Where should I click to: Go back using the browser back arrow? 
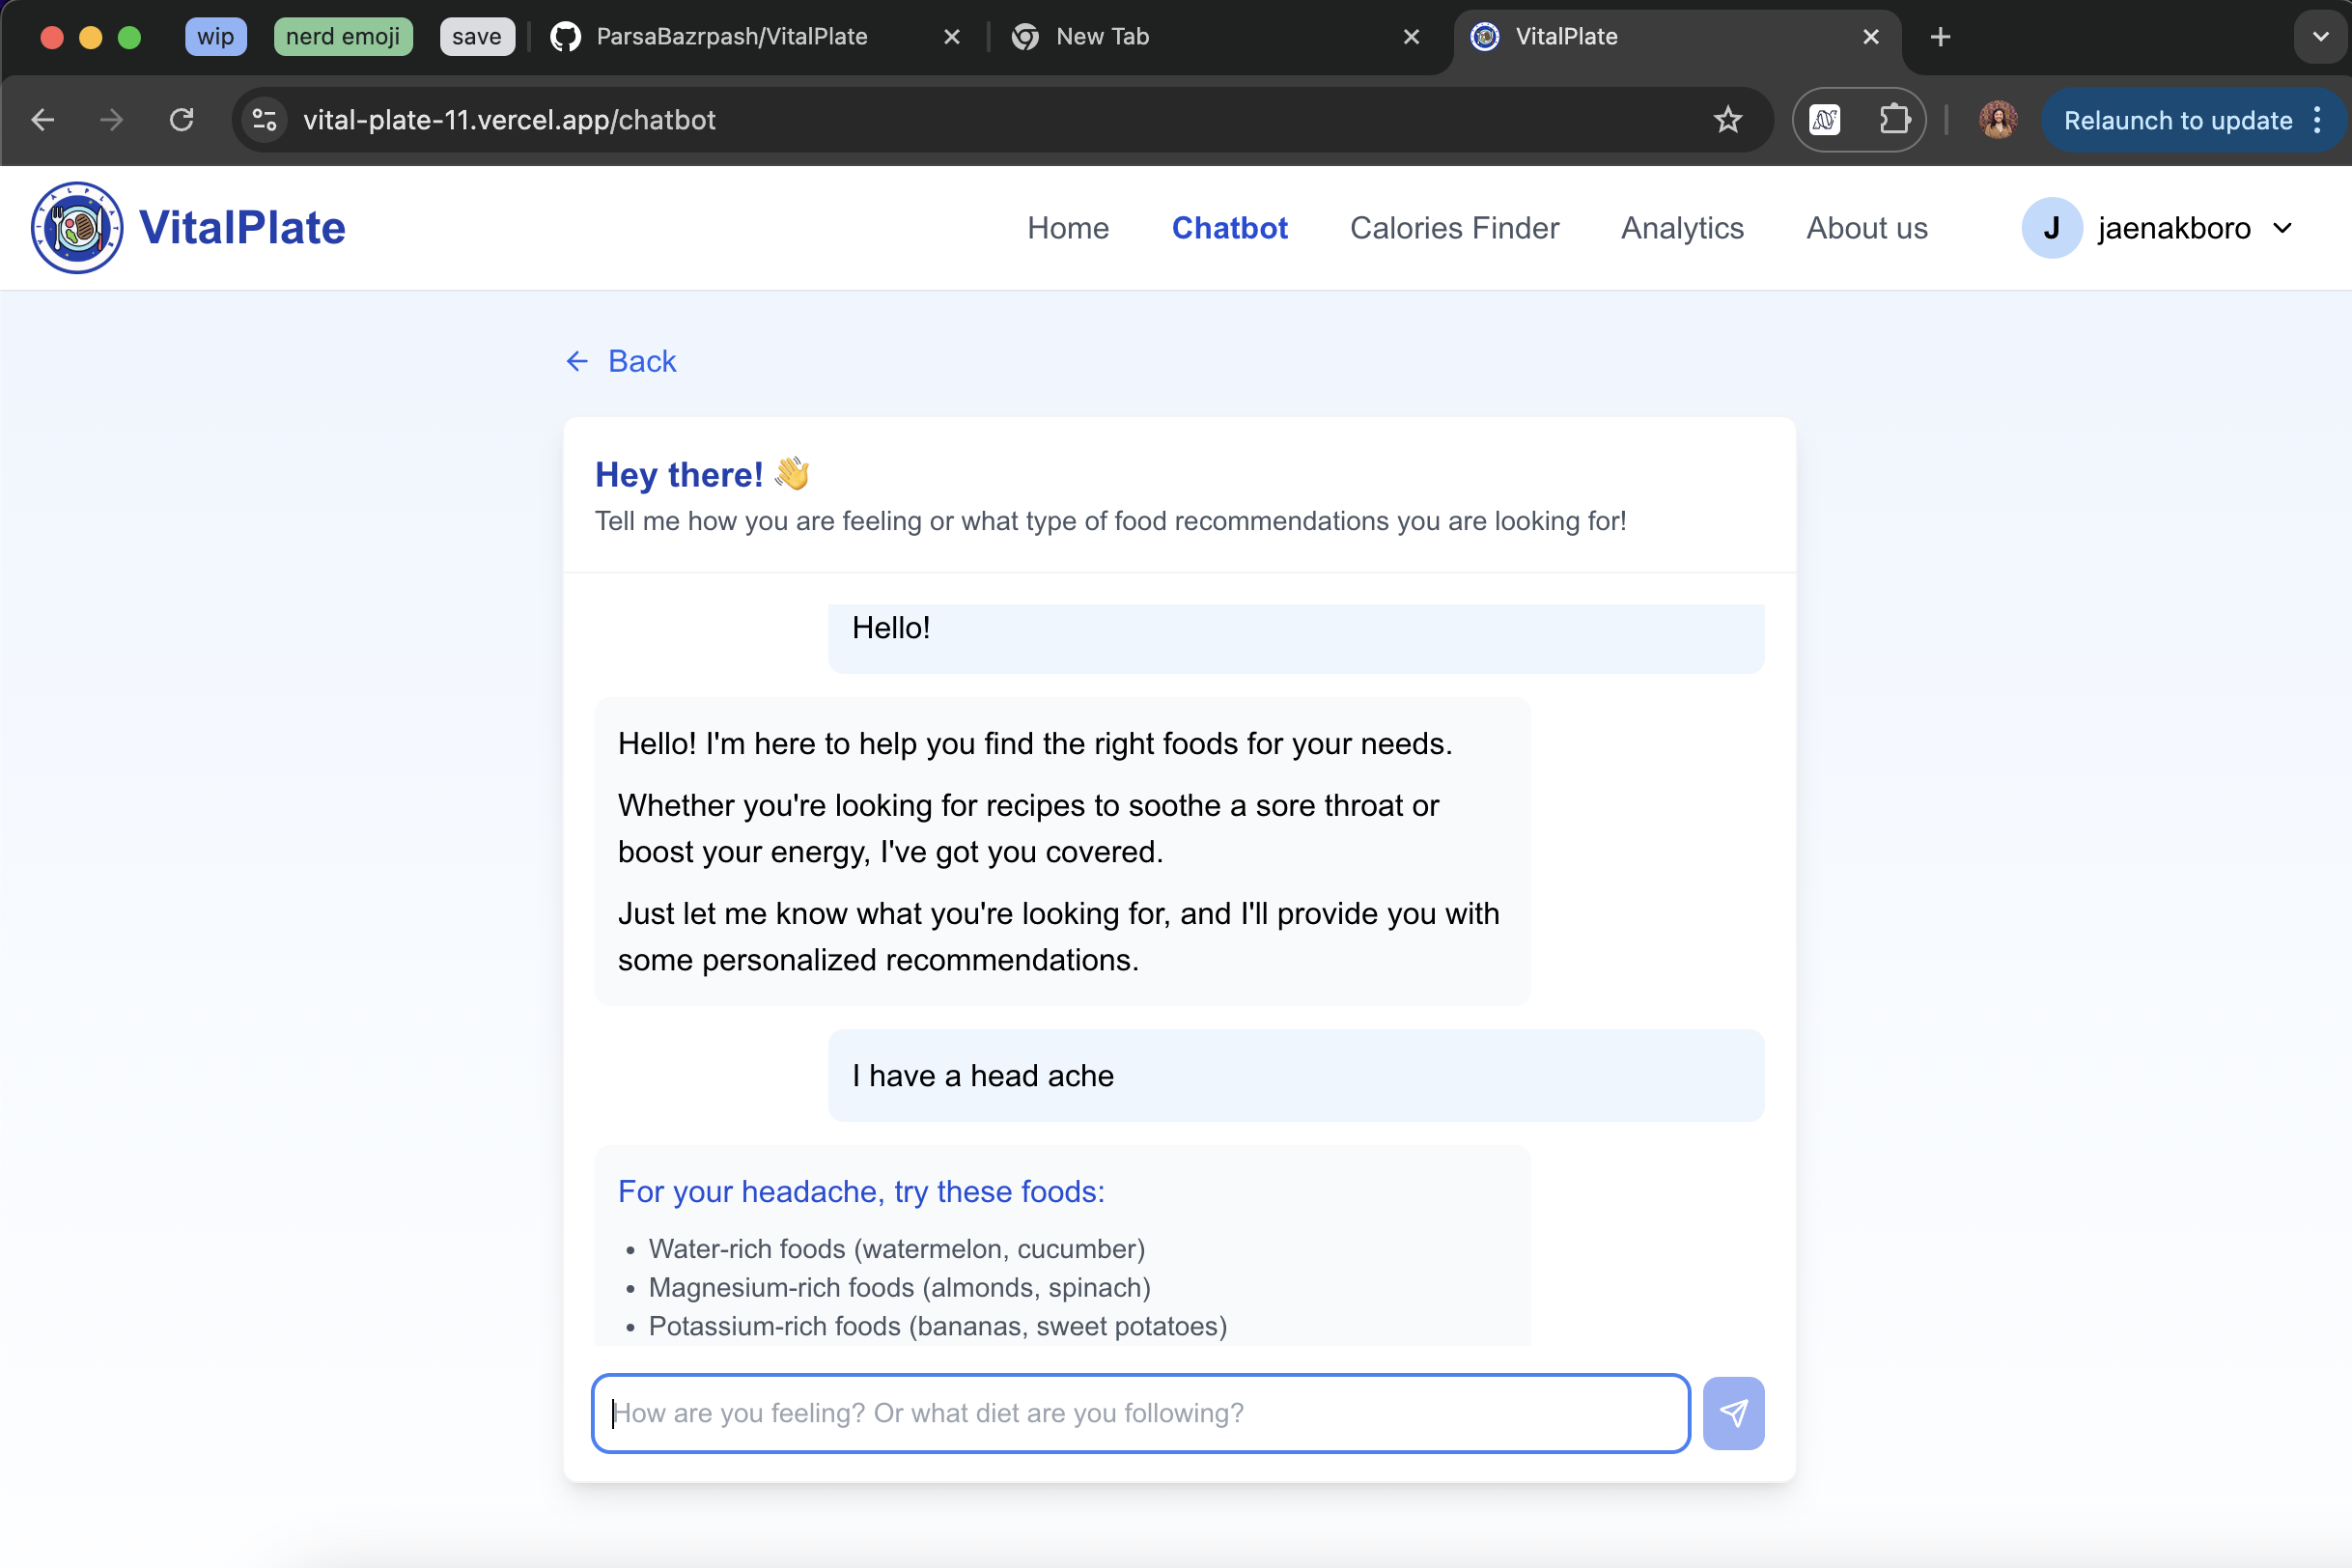(x=43, y=120)
